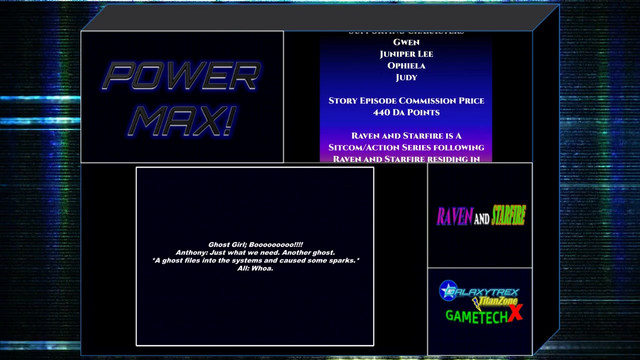Click the POWER MAX! title logo
Image resolution: width=640 pixels, height=360 pixels.
click(x=181, y=99)
